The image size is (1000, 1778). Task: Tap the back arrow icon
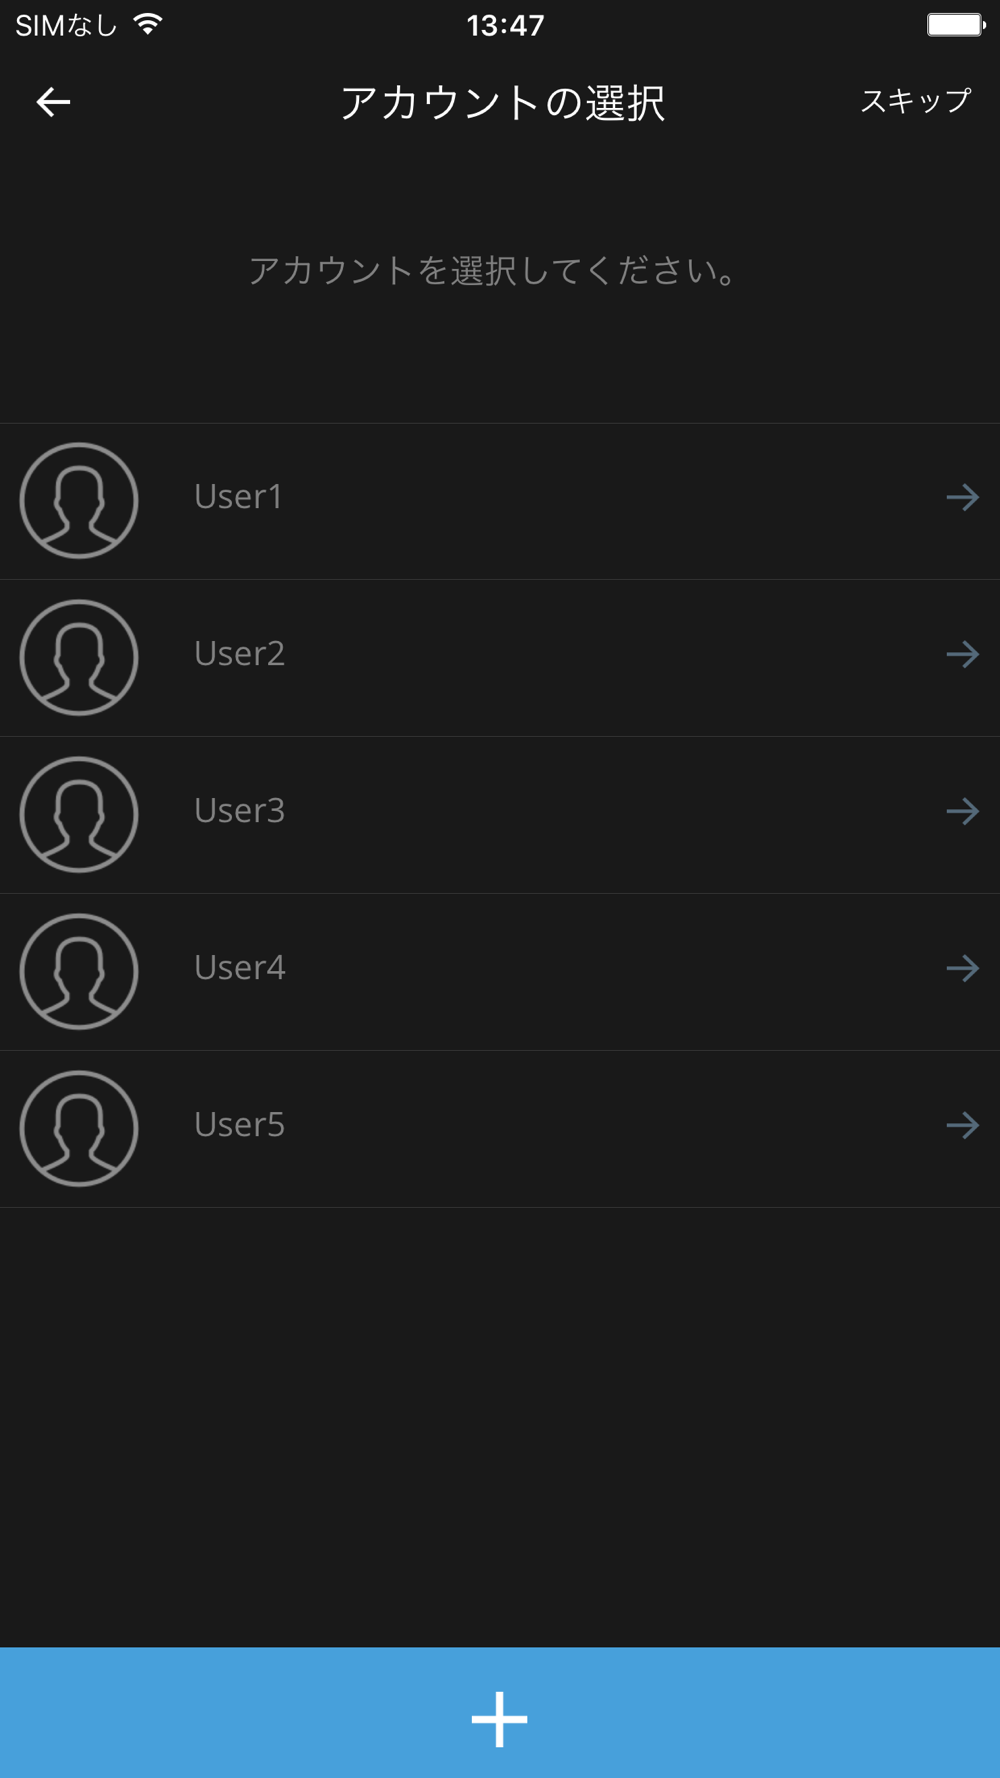click(x=53, y=102)
